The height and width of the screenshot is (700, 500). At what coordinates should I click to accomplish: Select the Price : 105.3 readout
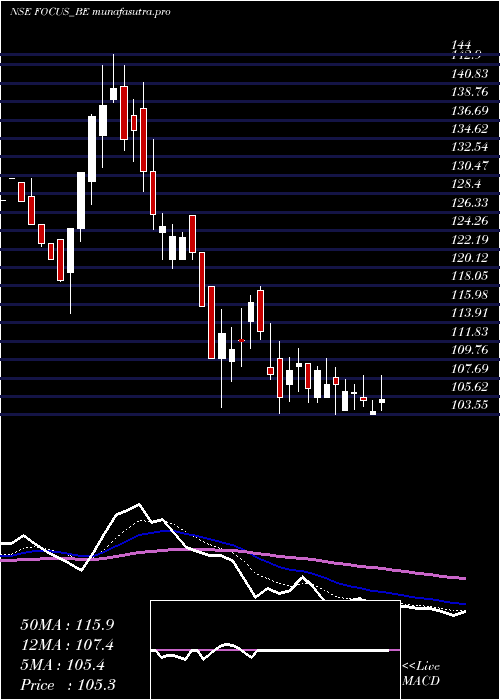click(x=68, y=685)
